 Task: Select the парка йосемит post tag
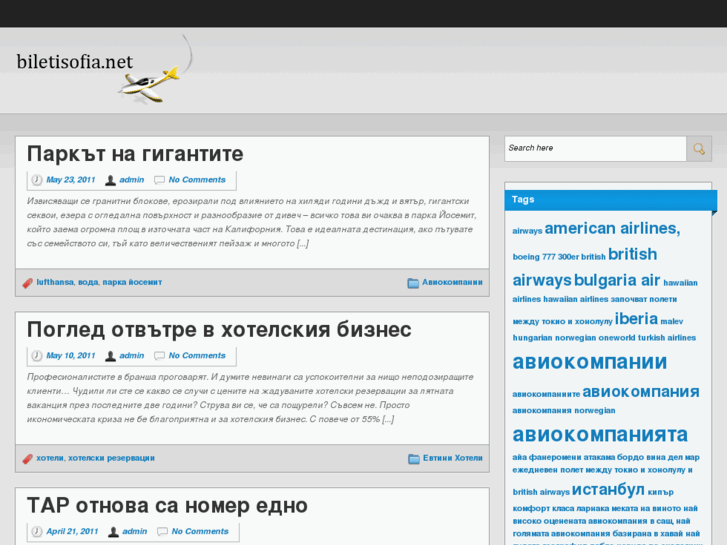[x=132, y=282]
